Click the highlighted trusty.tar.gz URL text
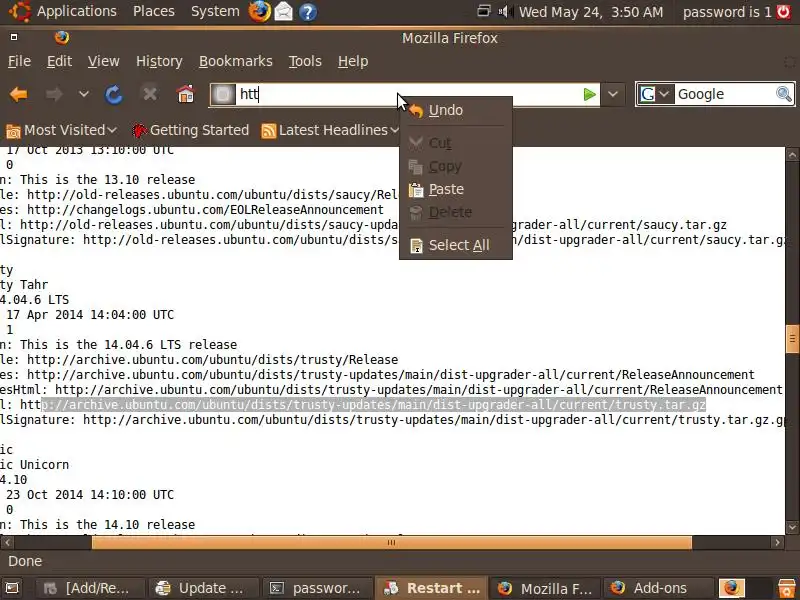The height and width of the screenshot is (600, 800). [x=373, y=405]
